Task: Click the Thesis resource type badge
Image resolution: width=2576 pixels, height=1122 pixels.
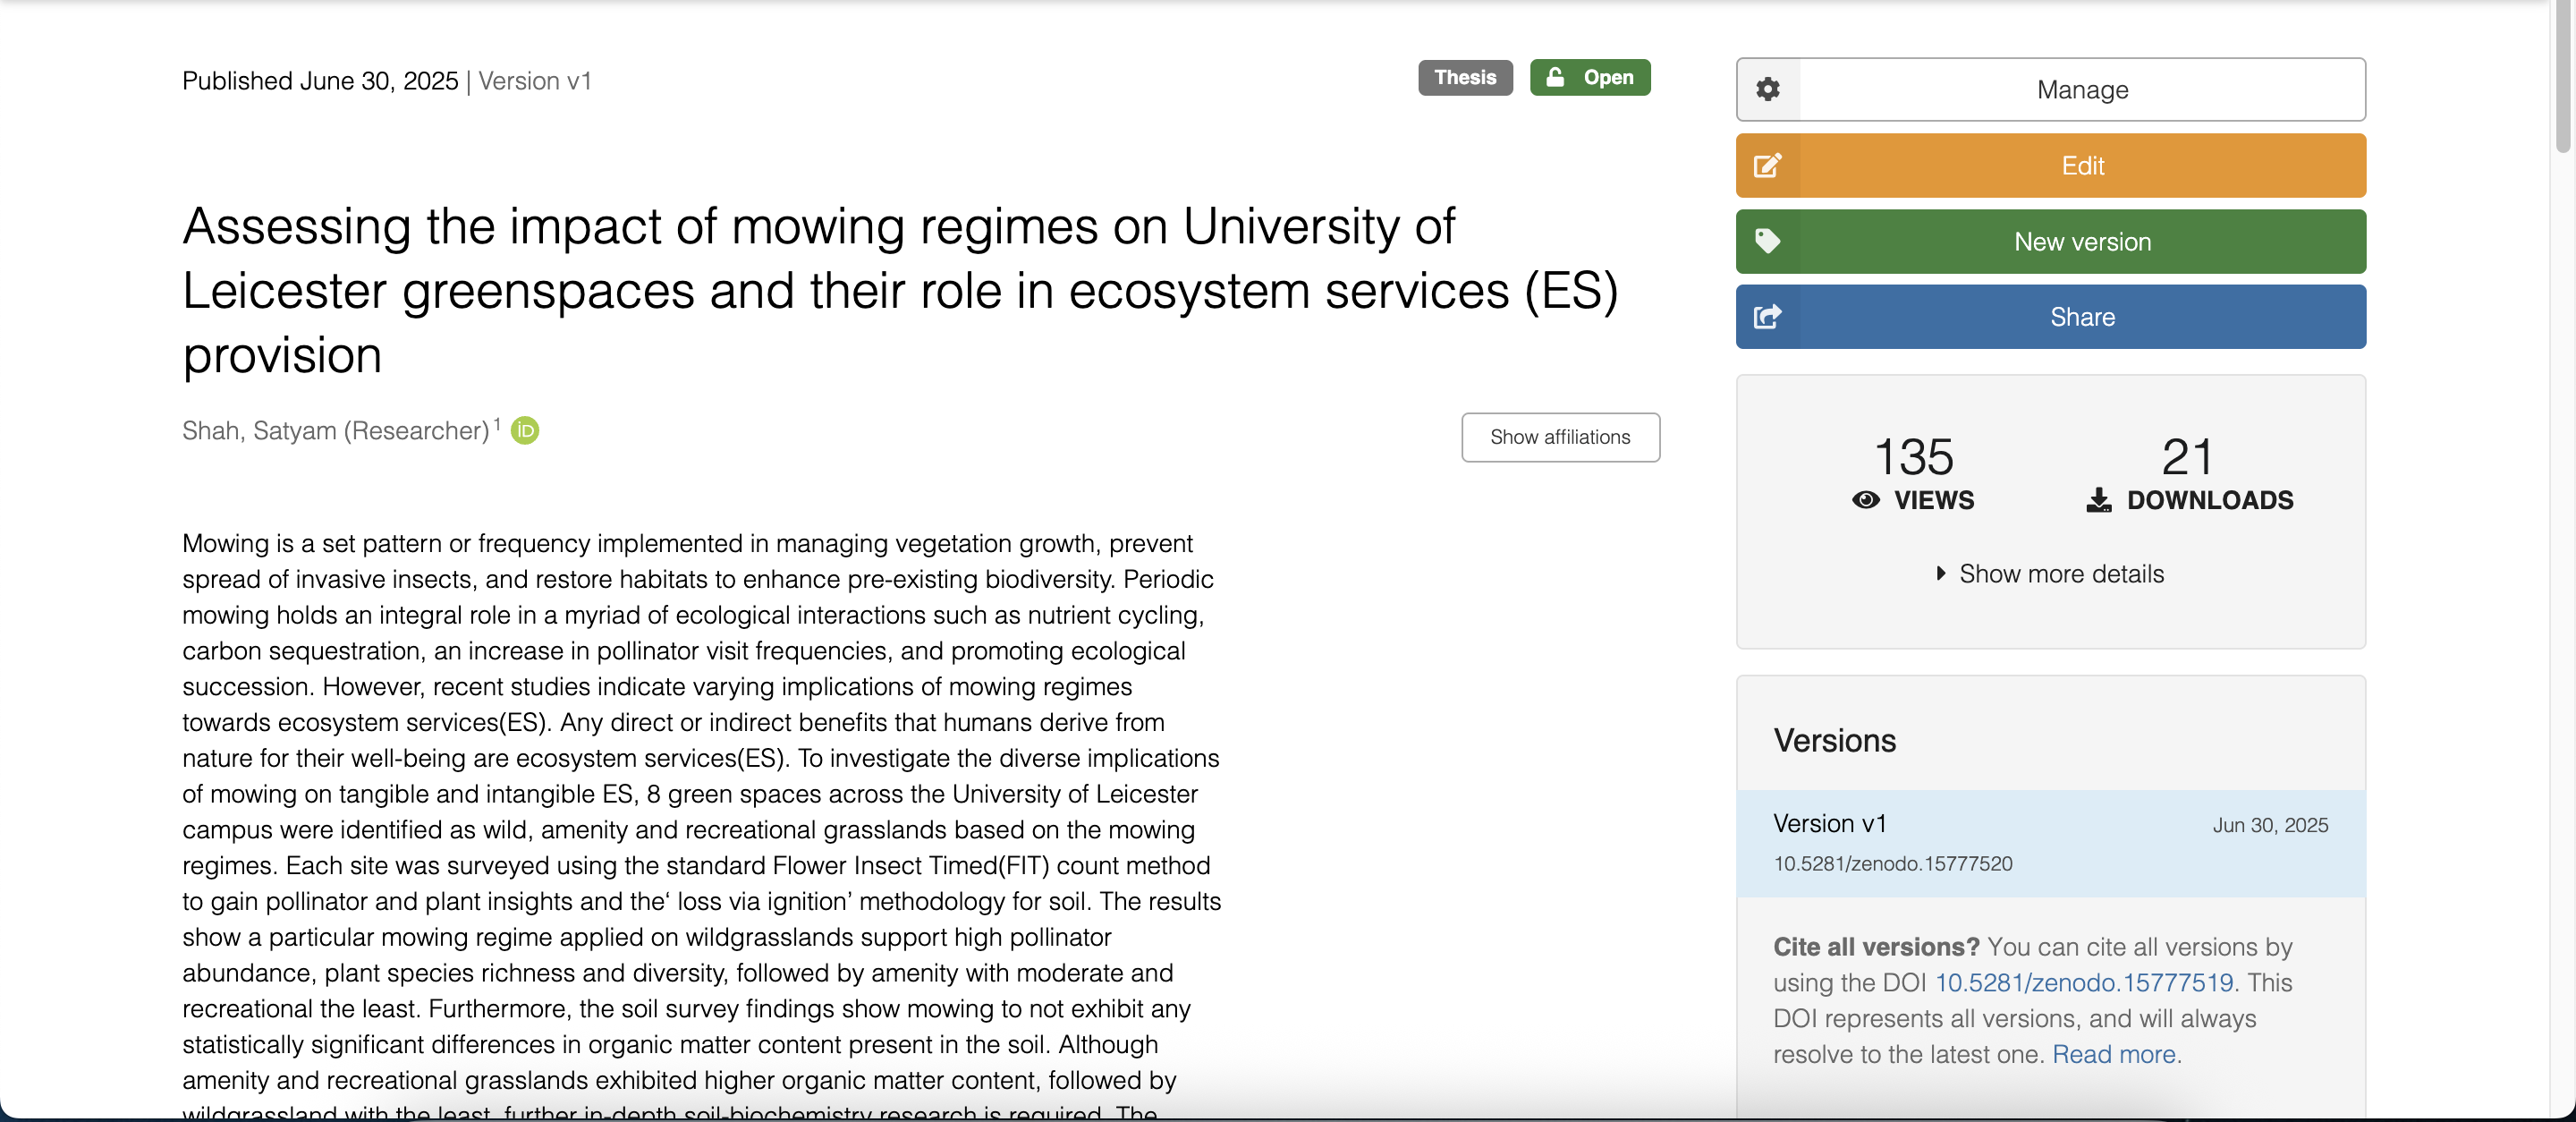Action: (1464, 78)
